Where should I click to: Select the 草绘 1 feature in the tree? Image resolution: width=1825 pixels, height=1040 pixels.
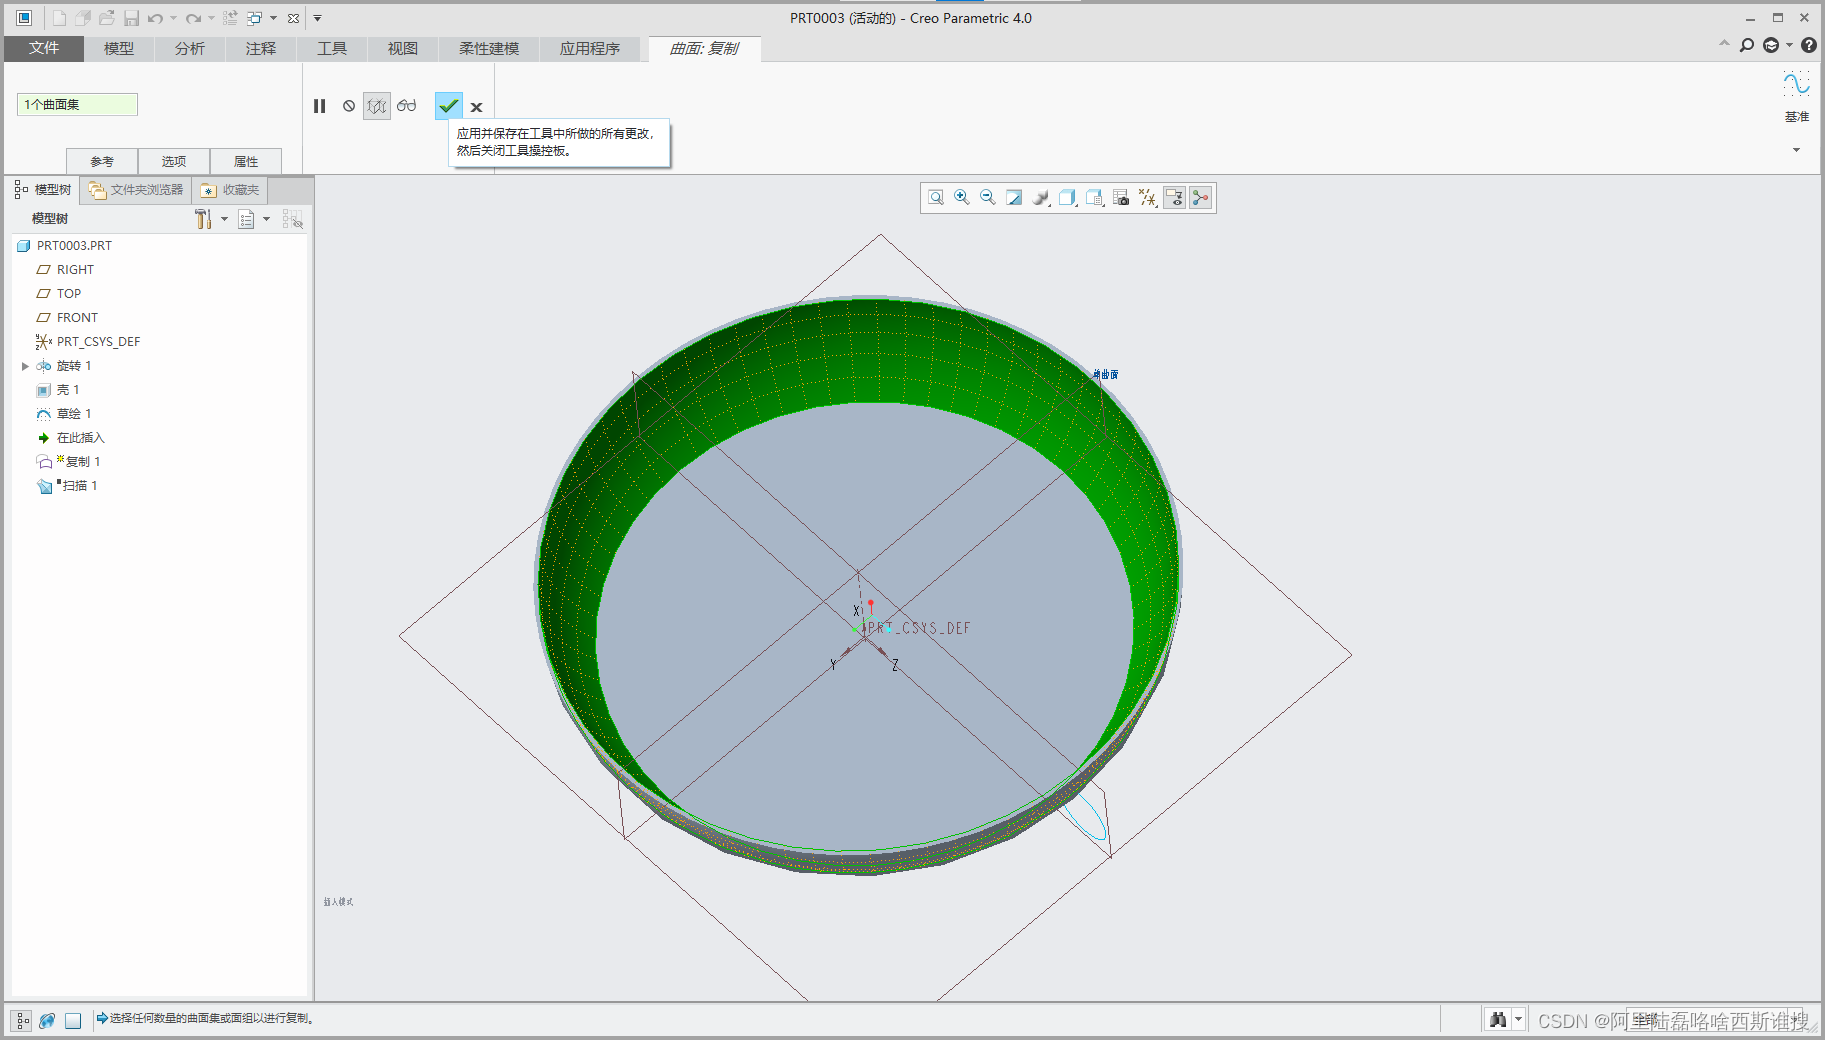[x=74, y=413]
